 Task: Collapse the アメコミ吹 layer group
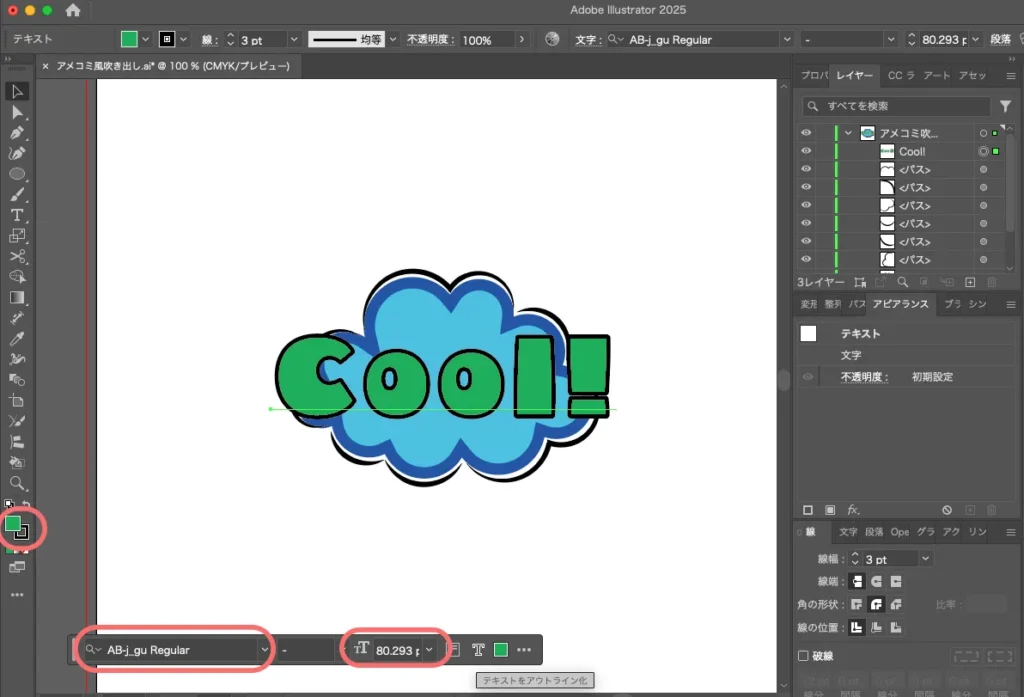pos(848,133)
